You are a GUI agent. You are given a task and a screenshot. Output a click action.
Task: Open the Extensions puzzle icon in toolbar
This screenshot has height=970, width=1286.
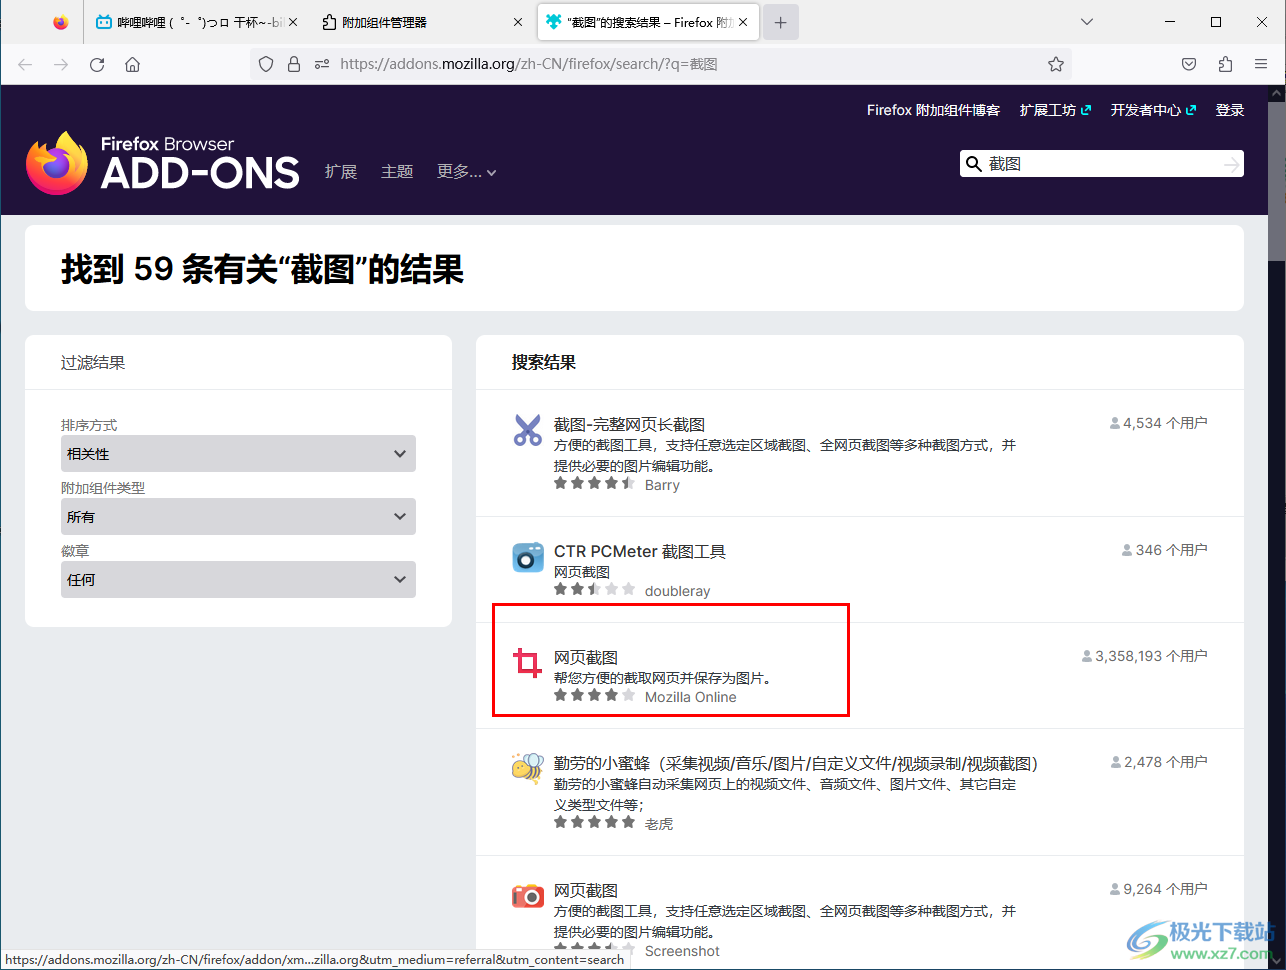tap(1225, 64)
